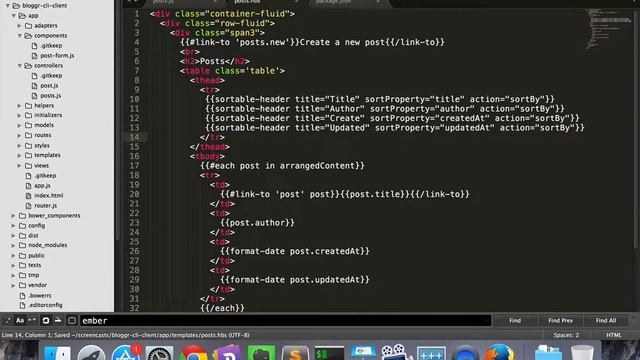Collapse the app folder

13,16
